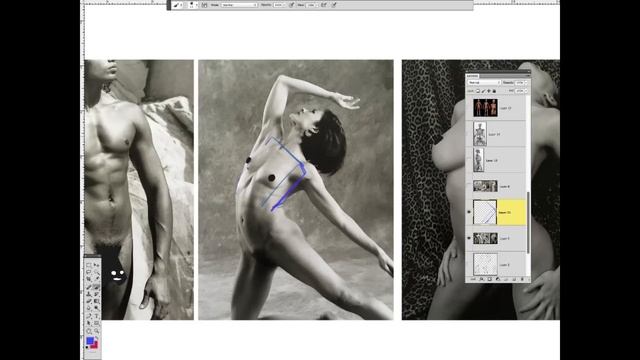The image size is (640, 360).
Task: Select the Healing Brush tool
Action: (89, 287)
